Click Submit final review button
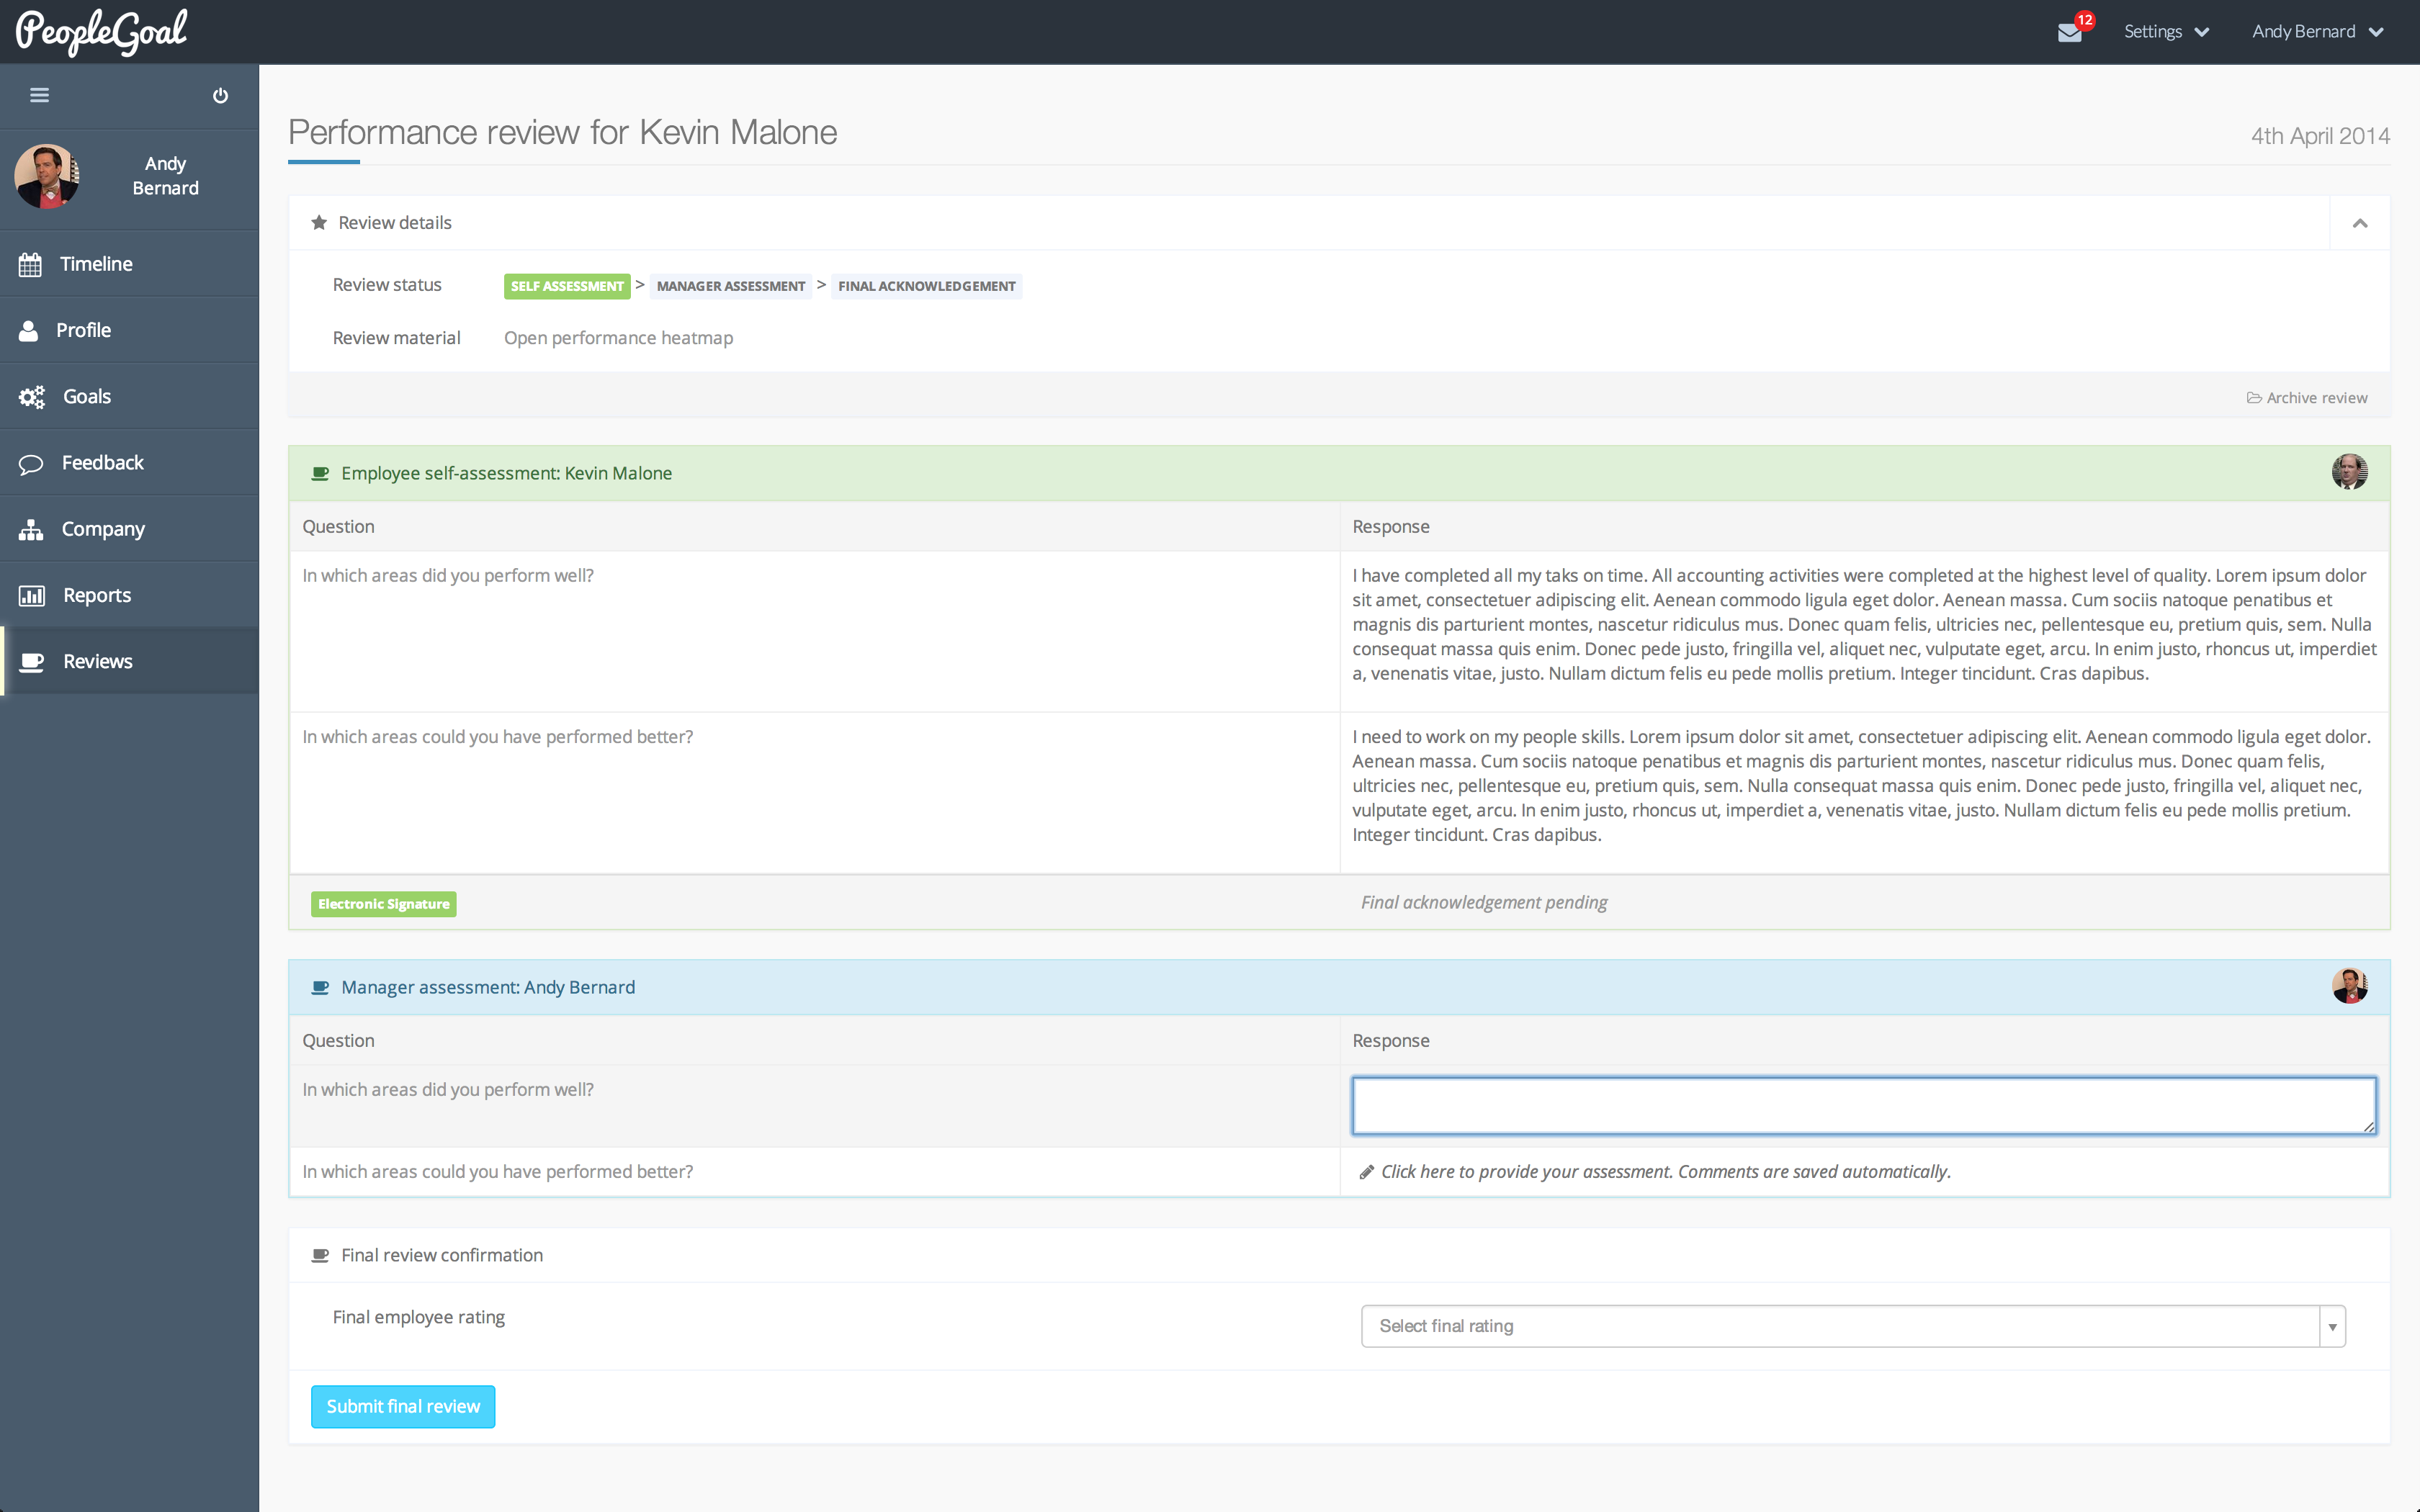 [403, 1406]
